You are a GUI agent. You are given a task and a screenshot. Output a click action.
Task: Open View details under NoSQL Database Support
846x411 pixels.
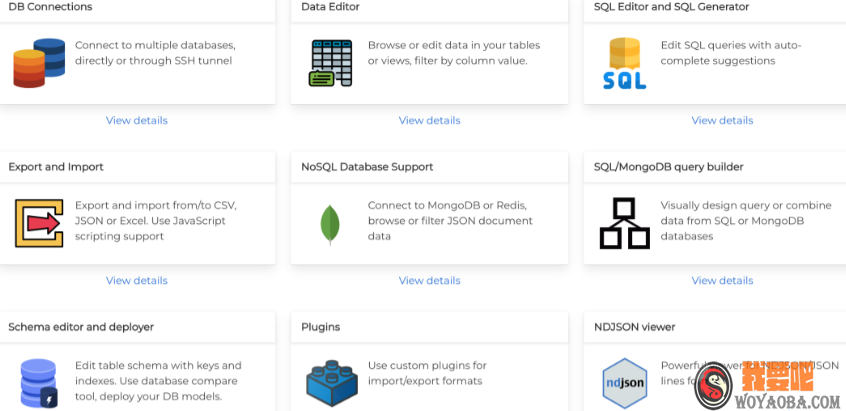click(430, 281)
